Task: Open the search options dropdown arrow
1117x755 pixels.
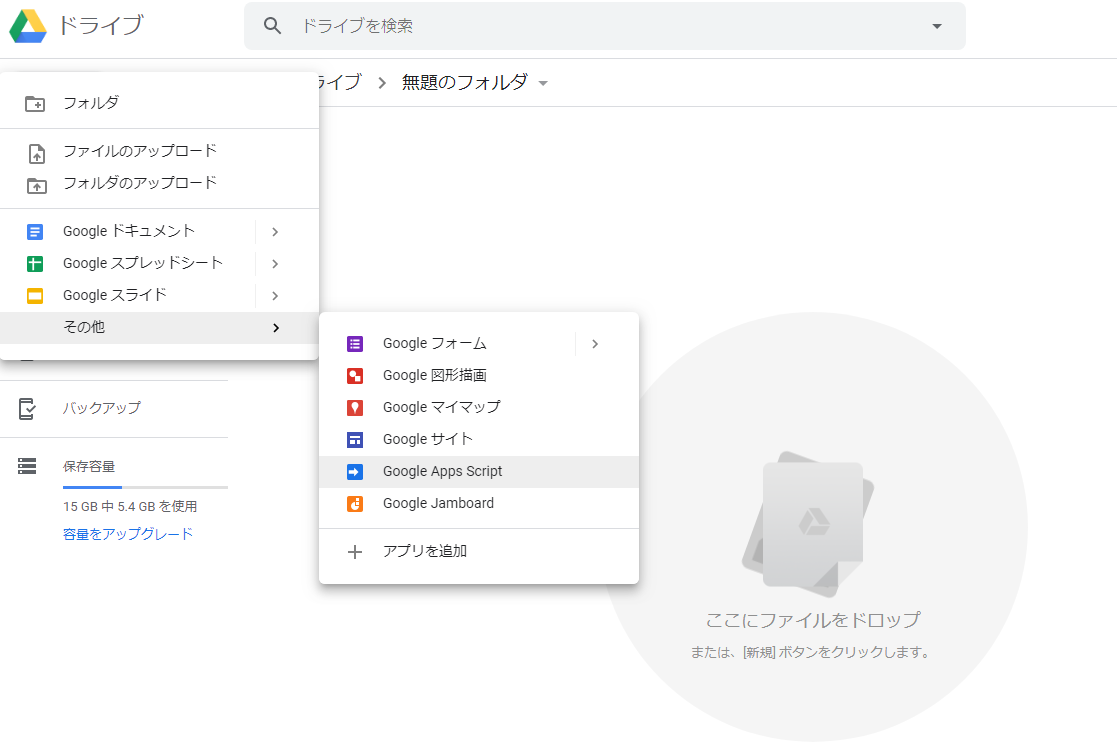Action: tap(937, 26)
